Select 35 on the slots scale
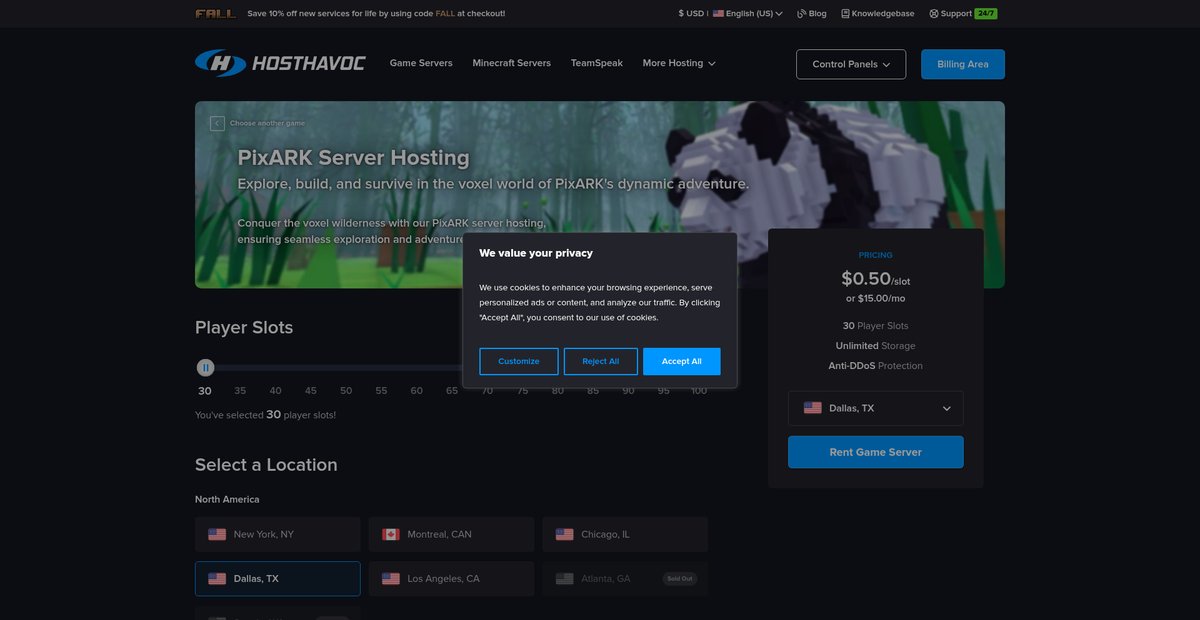The width and height of the screenshot is (1200, 620). [240, 391]
